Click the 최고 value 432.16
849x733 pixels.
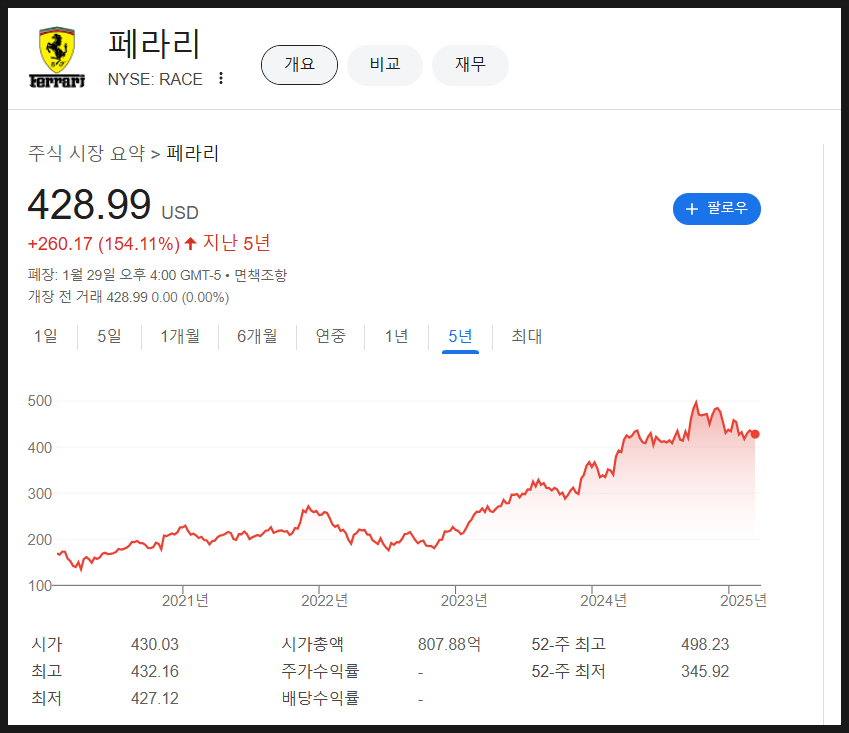pyautogui.click(x=155, y=671)
